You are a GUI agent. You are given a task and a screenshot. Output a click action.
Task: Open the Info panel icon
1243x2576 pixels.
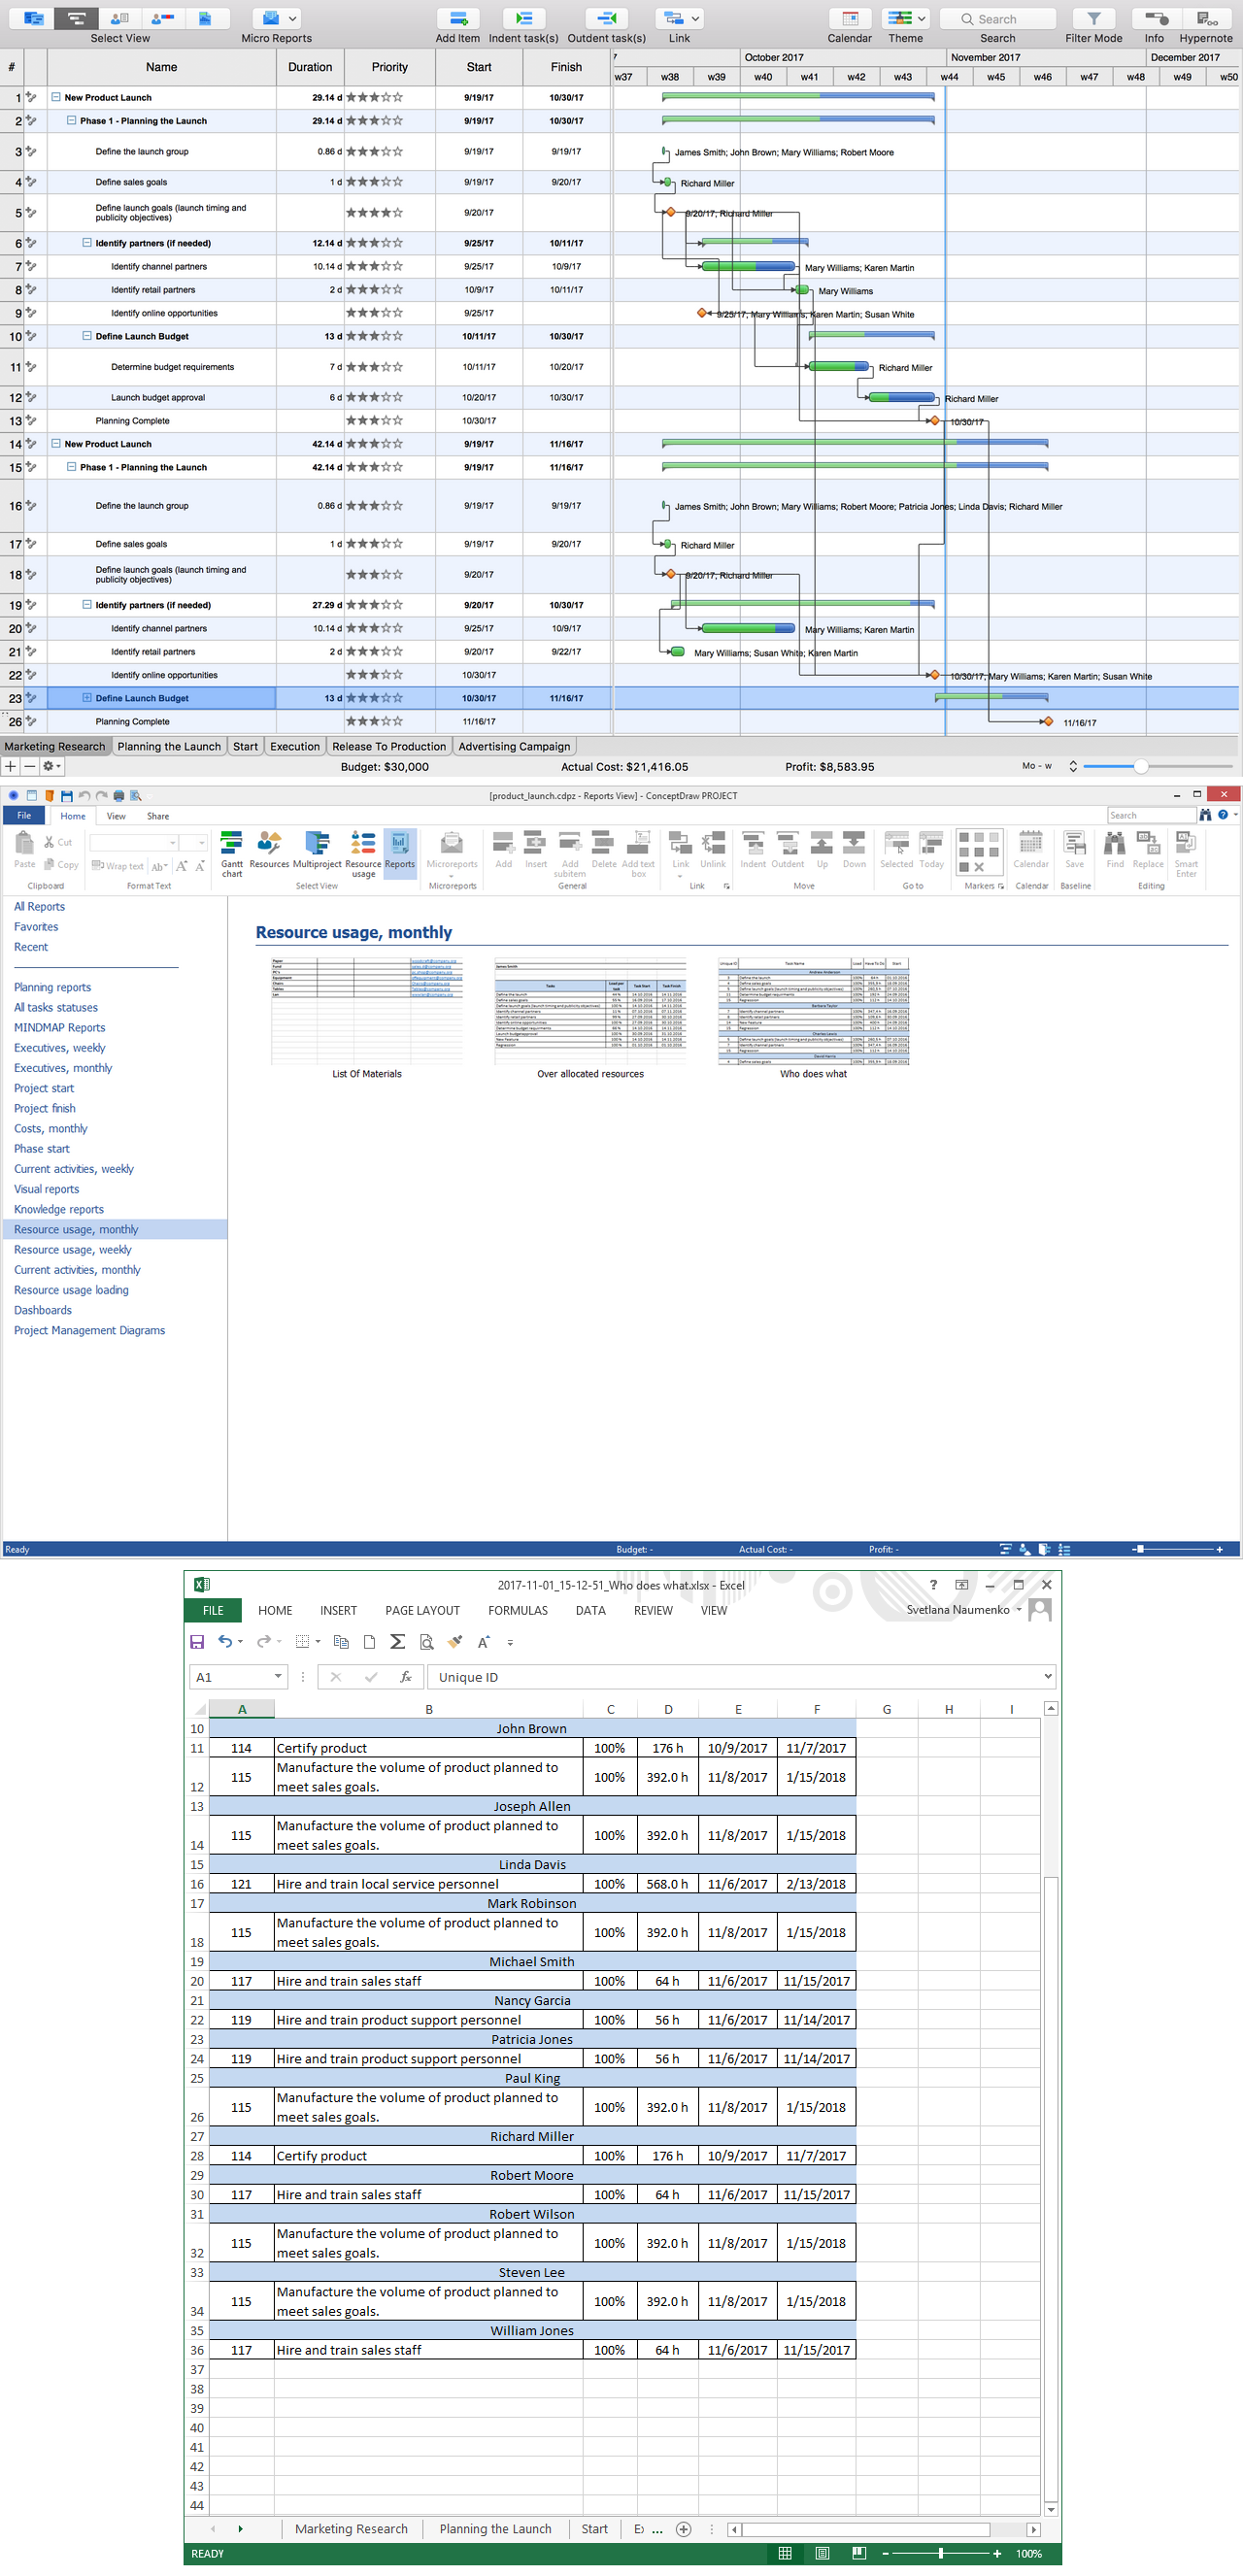[1155, 18]
